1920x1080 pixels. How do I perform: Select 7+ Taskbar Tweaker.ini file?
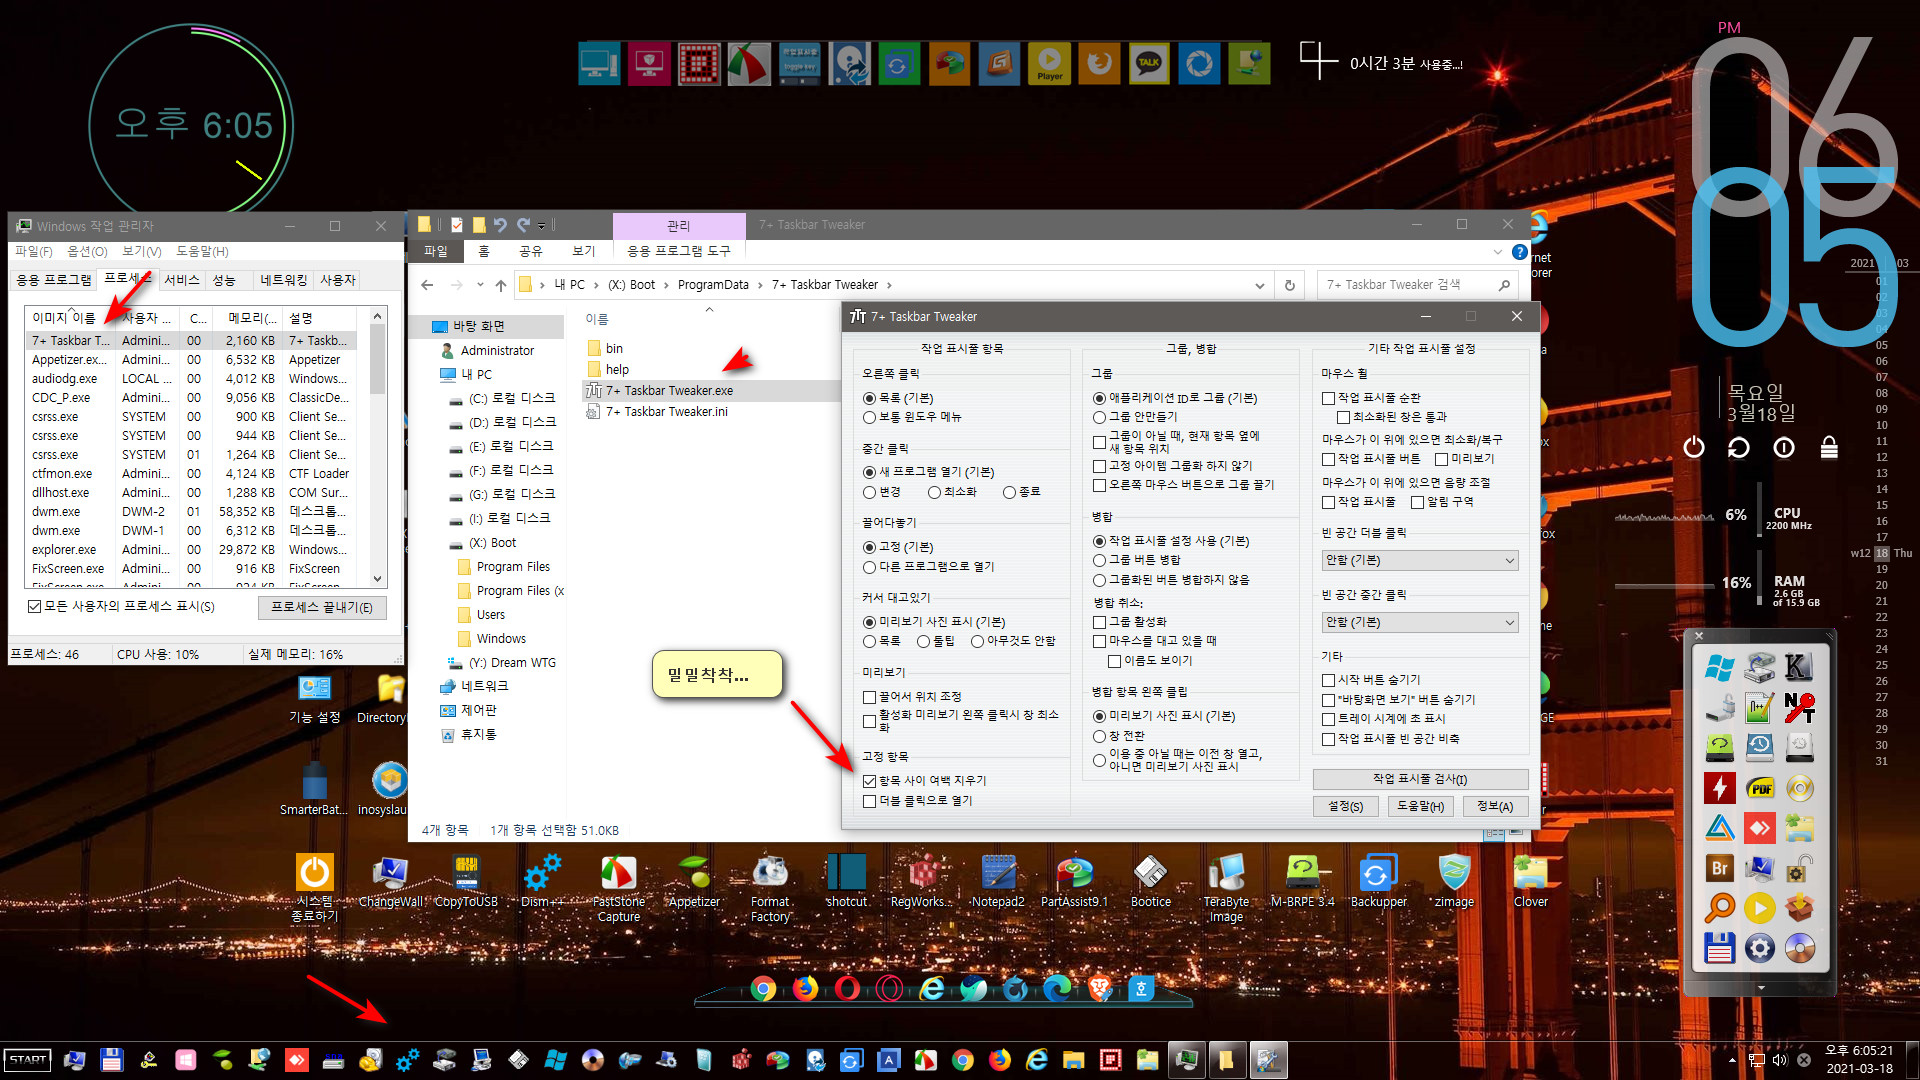click(666, 412)
